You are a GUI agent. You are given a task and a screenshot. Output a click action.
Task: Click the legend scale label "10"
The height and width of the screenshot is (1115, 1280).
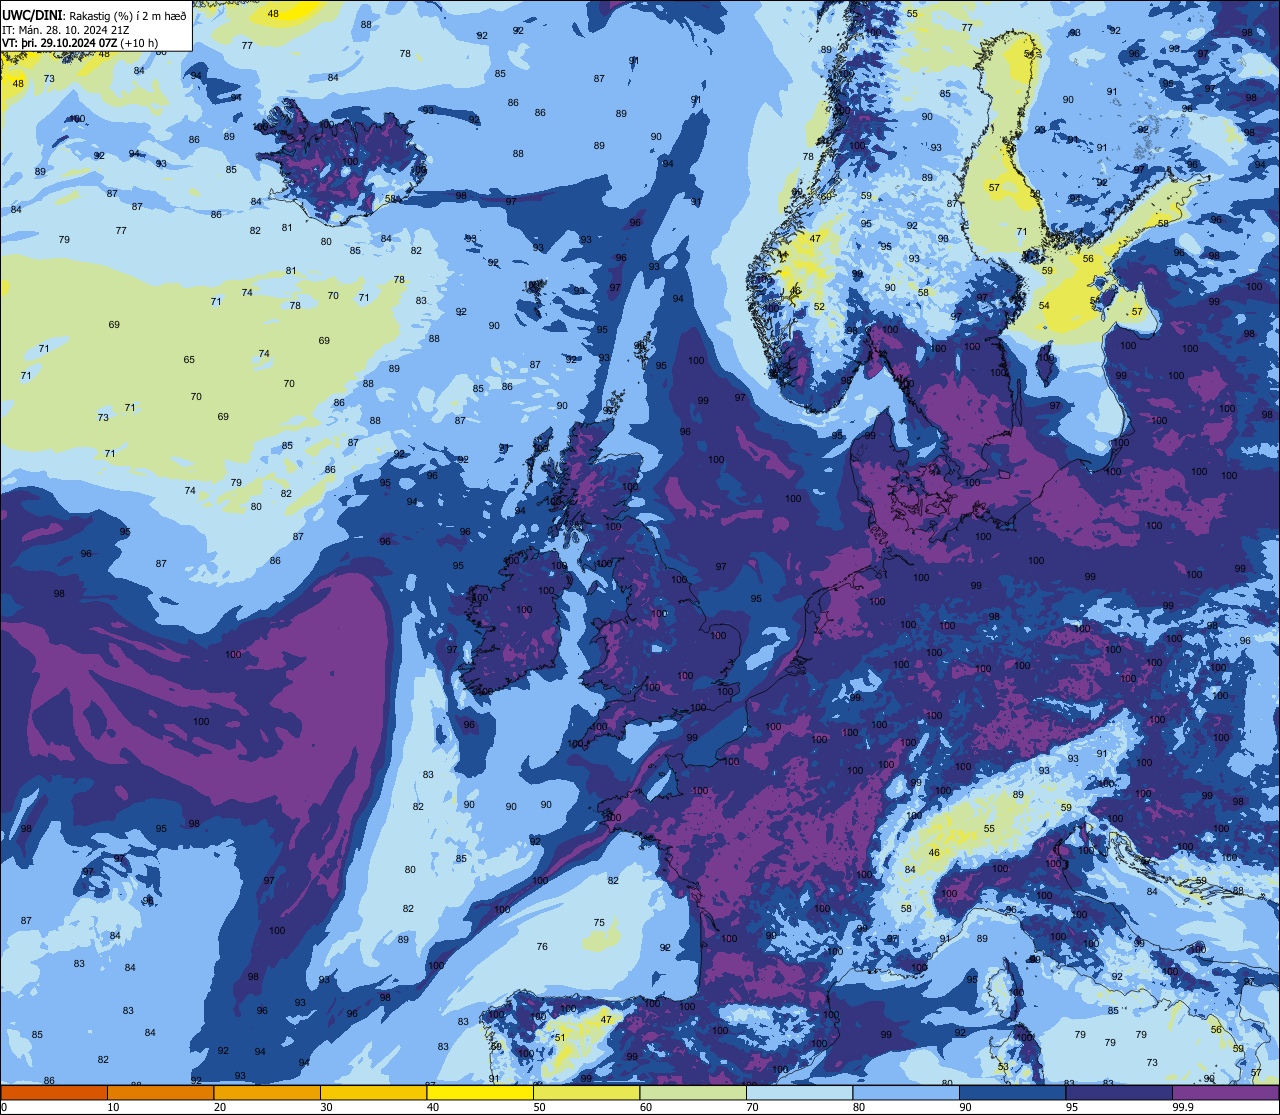[x=113, y=1107]
